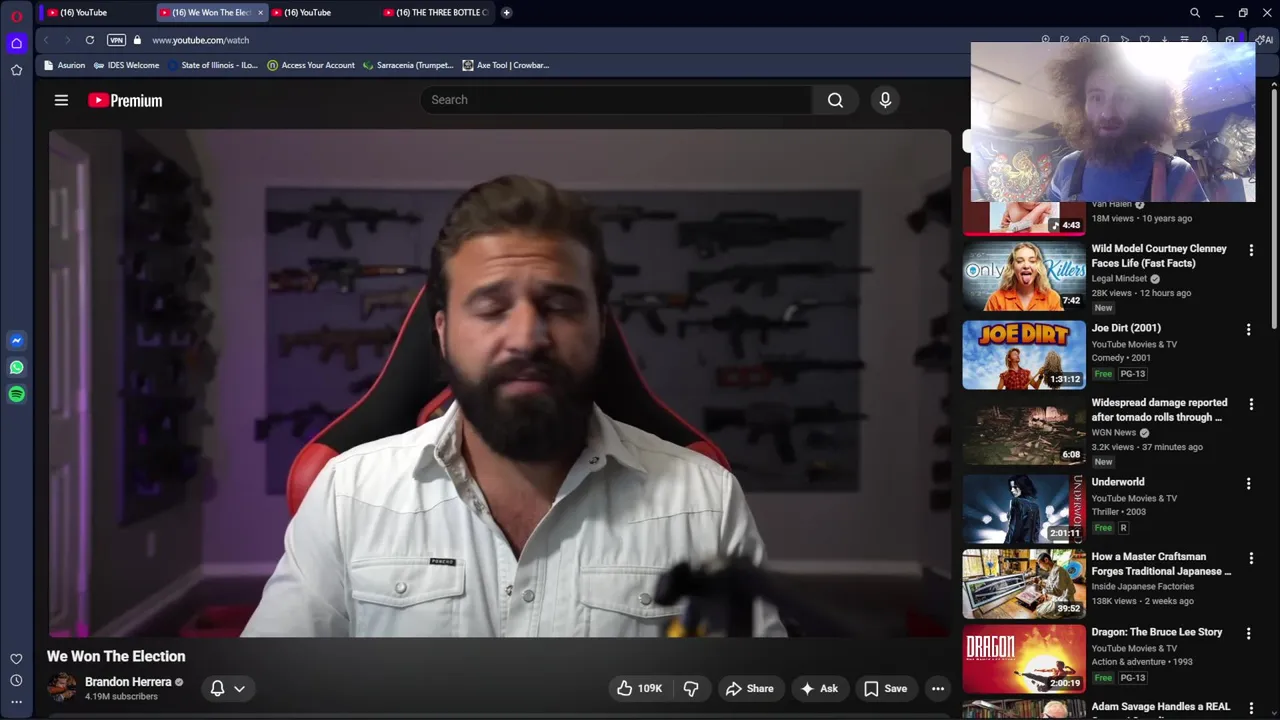Reload the current page

click(x=90, y=40)
